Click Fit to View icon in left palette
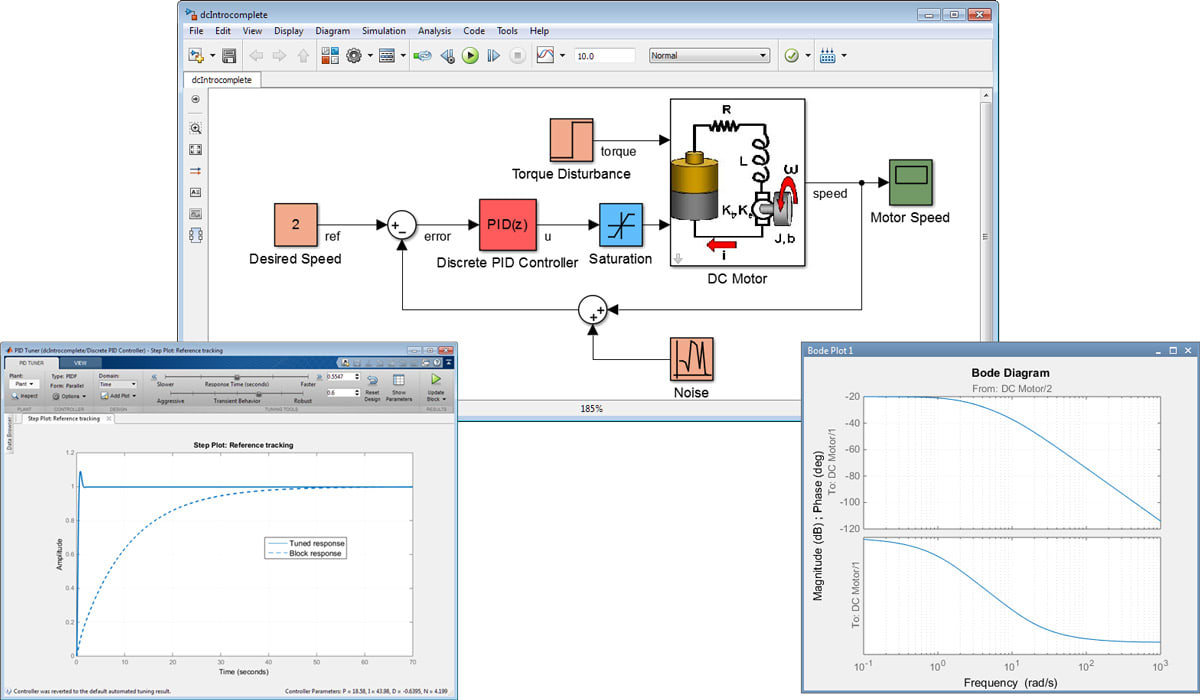The width and height of the screenshot is (1200, 700). (x=195, y=149)
